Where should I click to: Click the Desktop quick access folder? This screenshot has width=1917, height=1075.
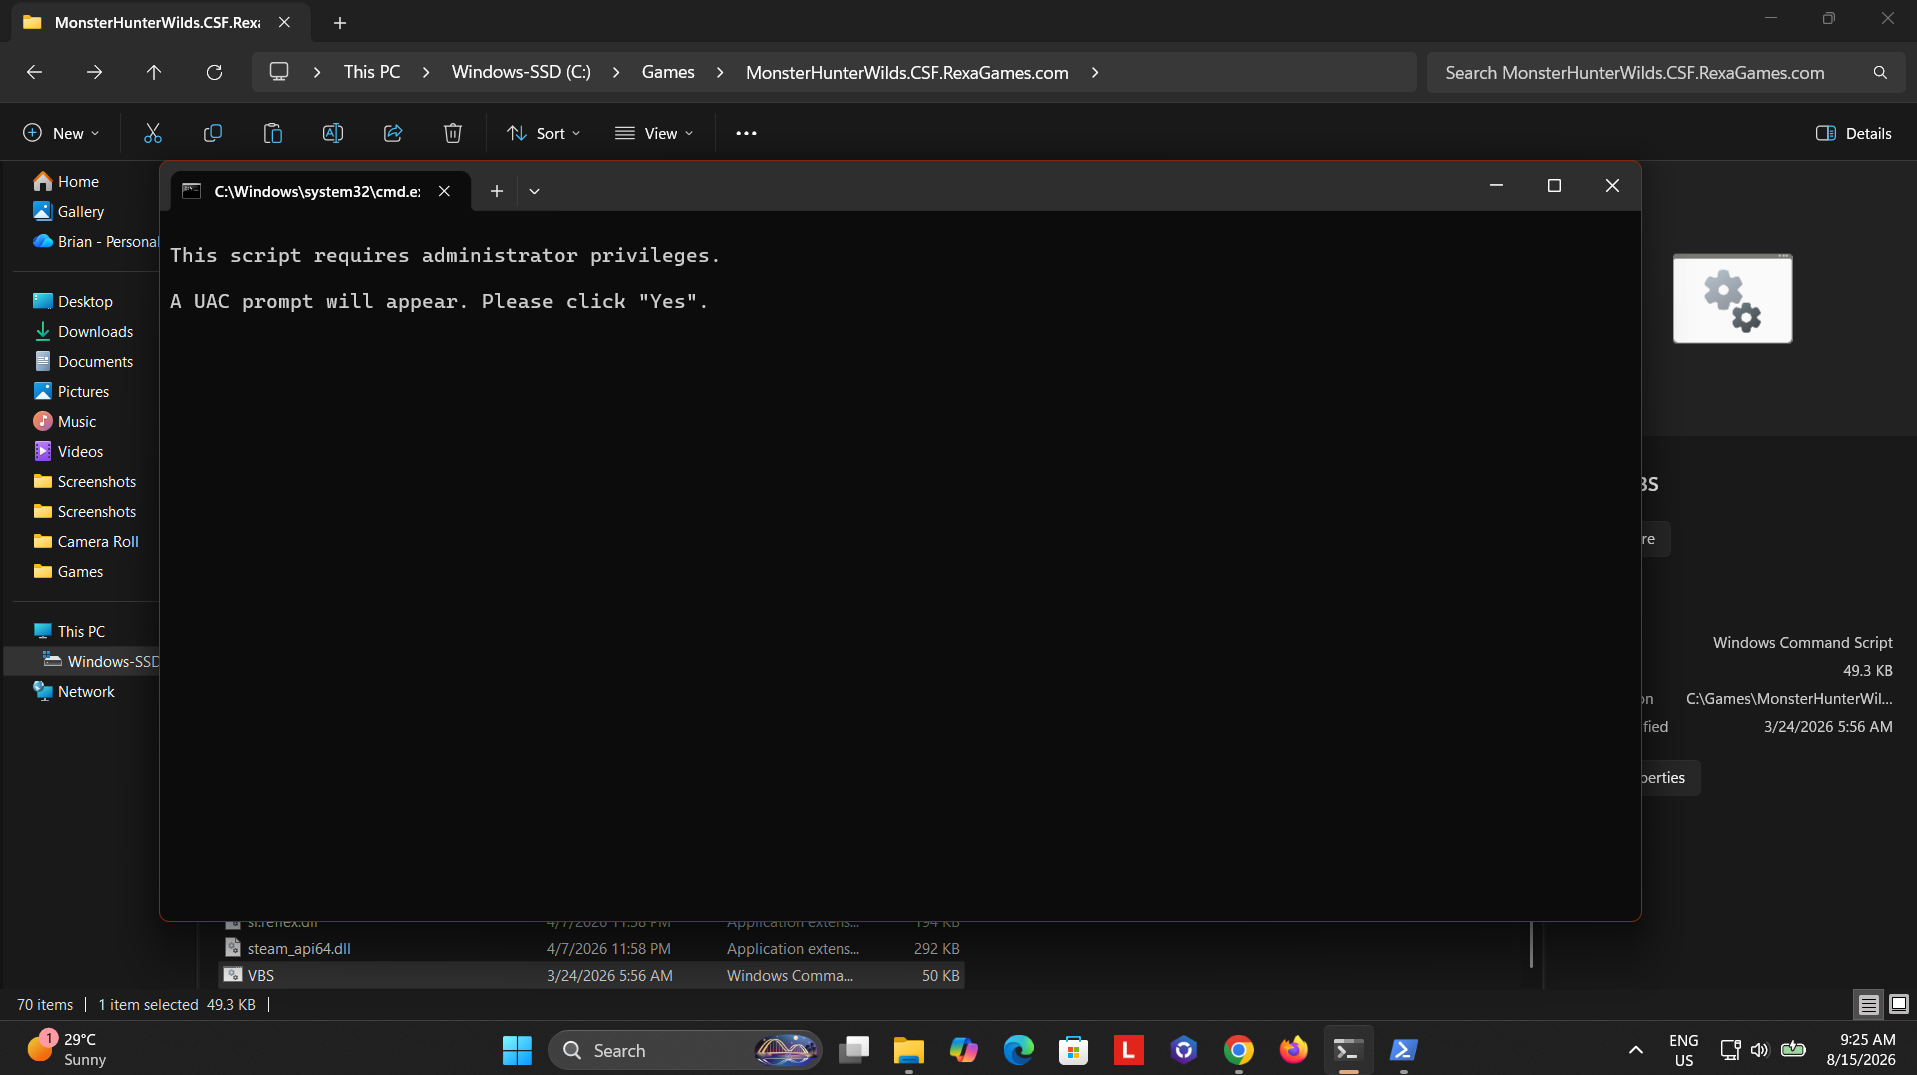pyautogui.click(x=85, y=301)
